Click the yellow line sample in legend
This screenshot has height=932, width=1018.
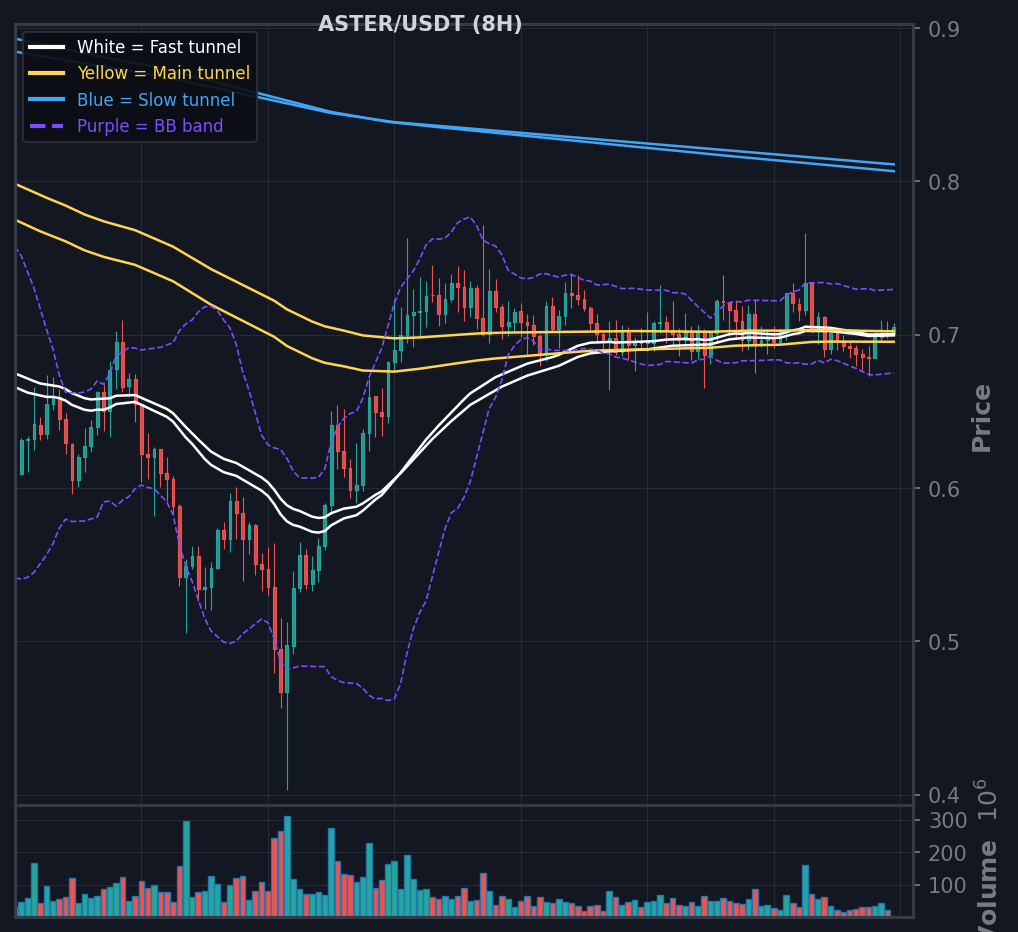[47, 73]
